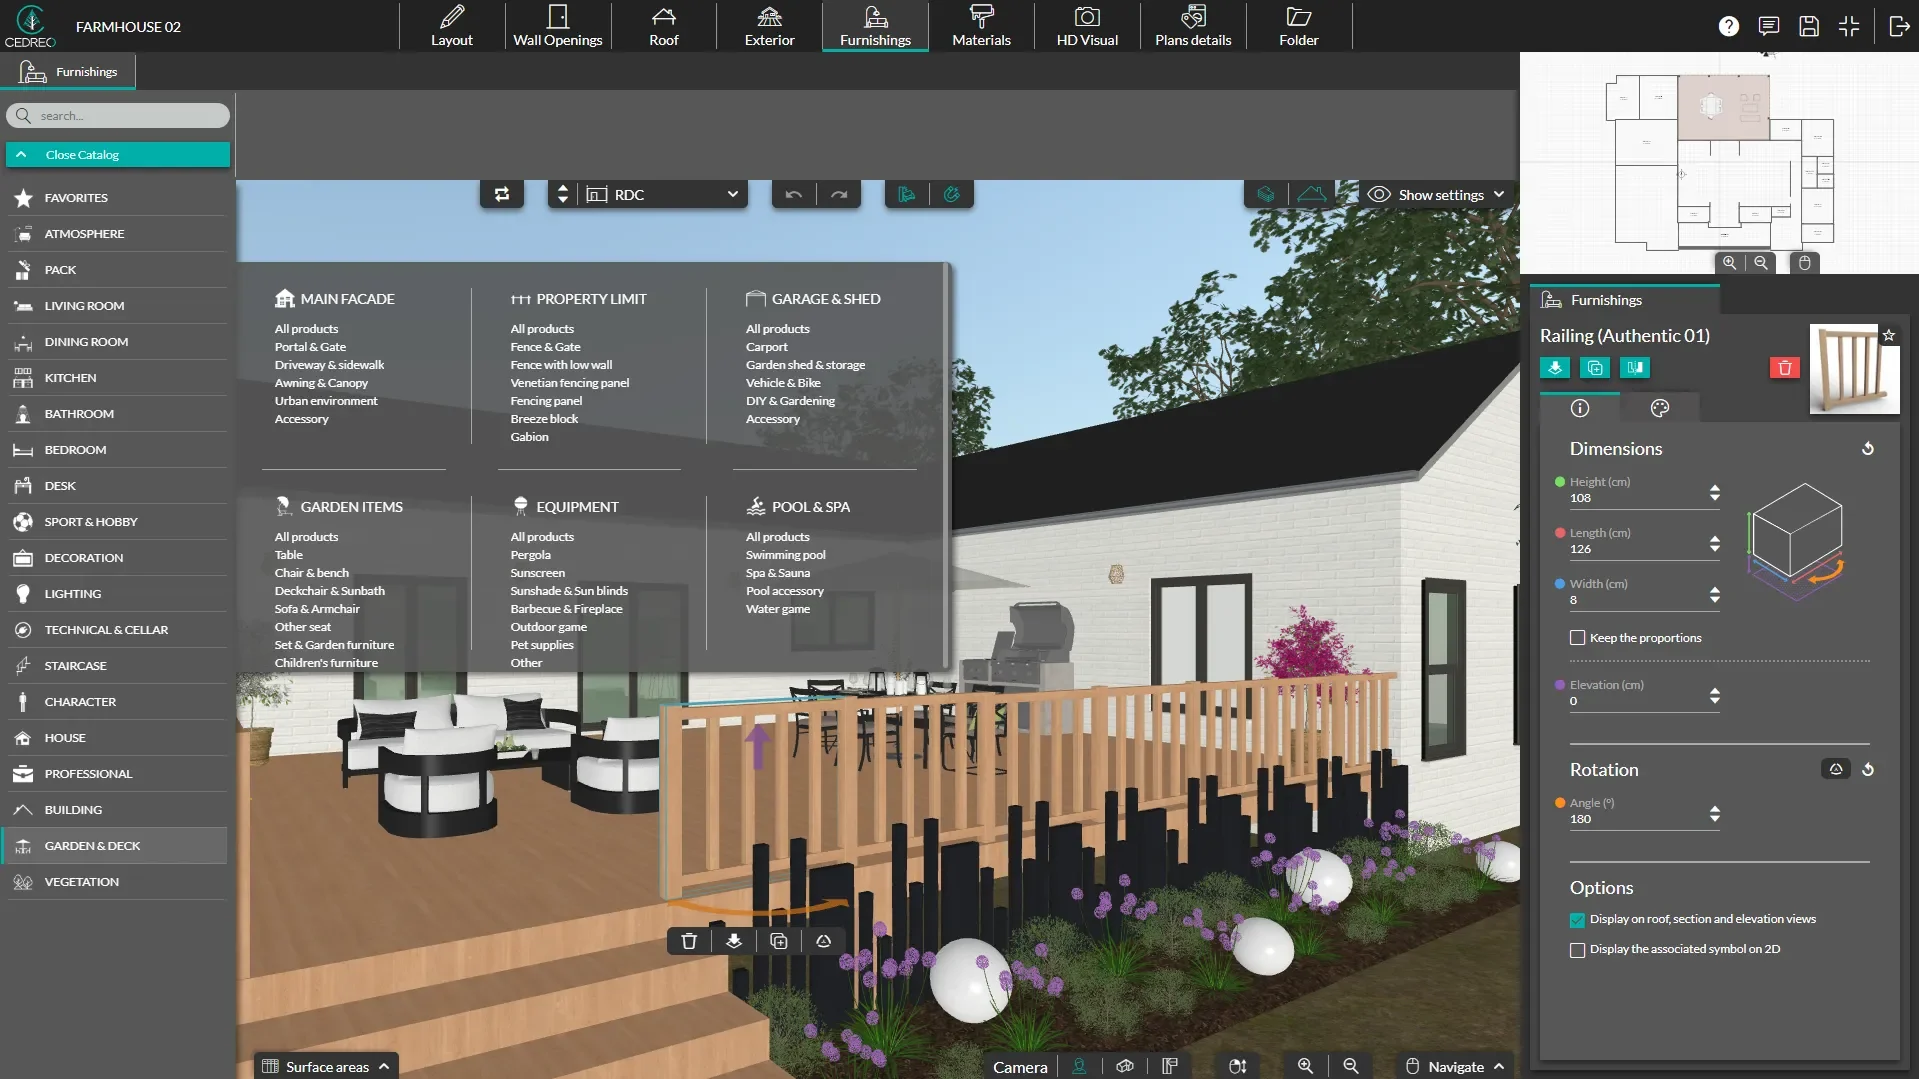Open Swimming pool under Pool & Spa
Image resolution: width=1919 pixels, height=1079 pixels.
pyautogui.click(x=785, y=555)
